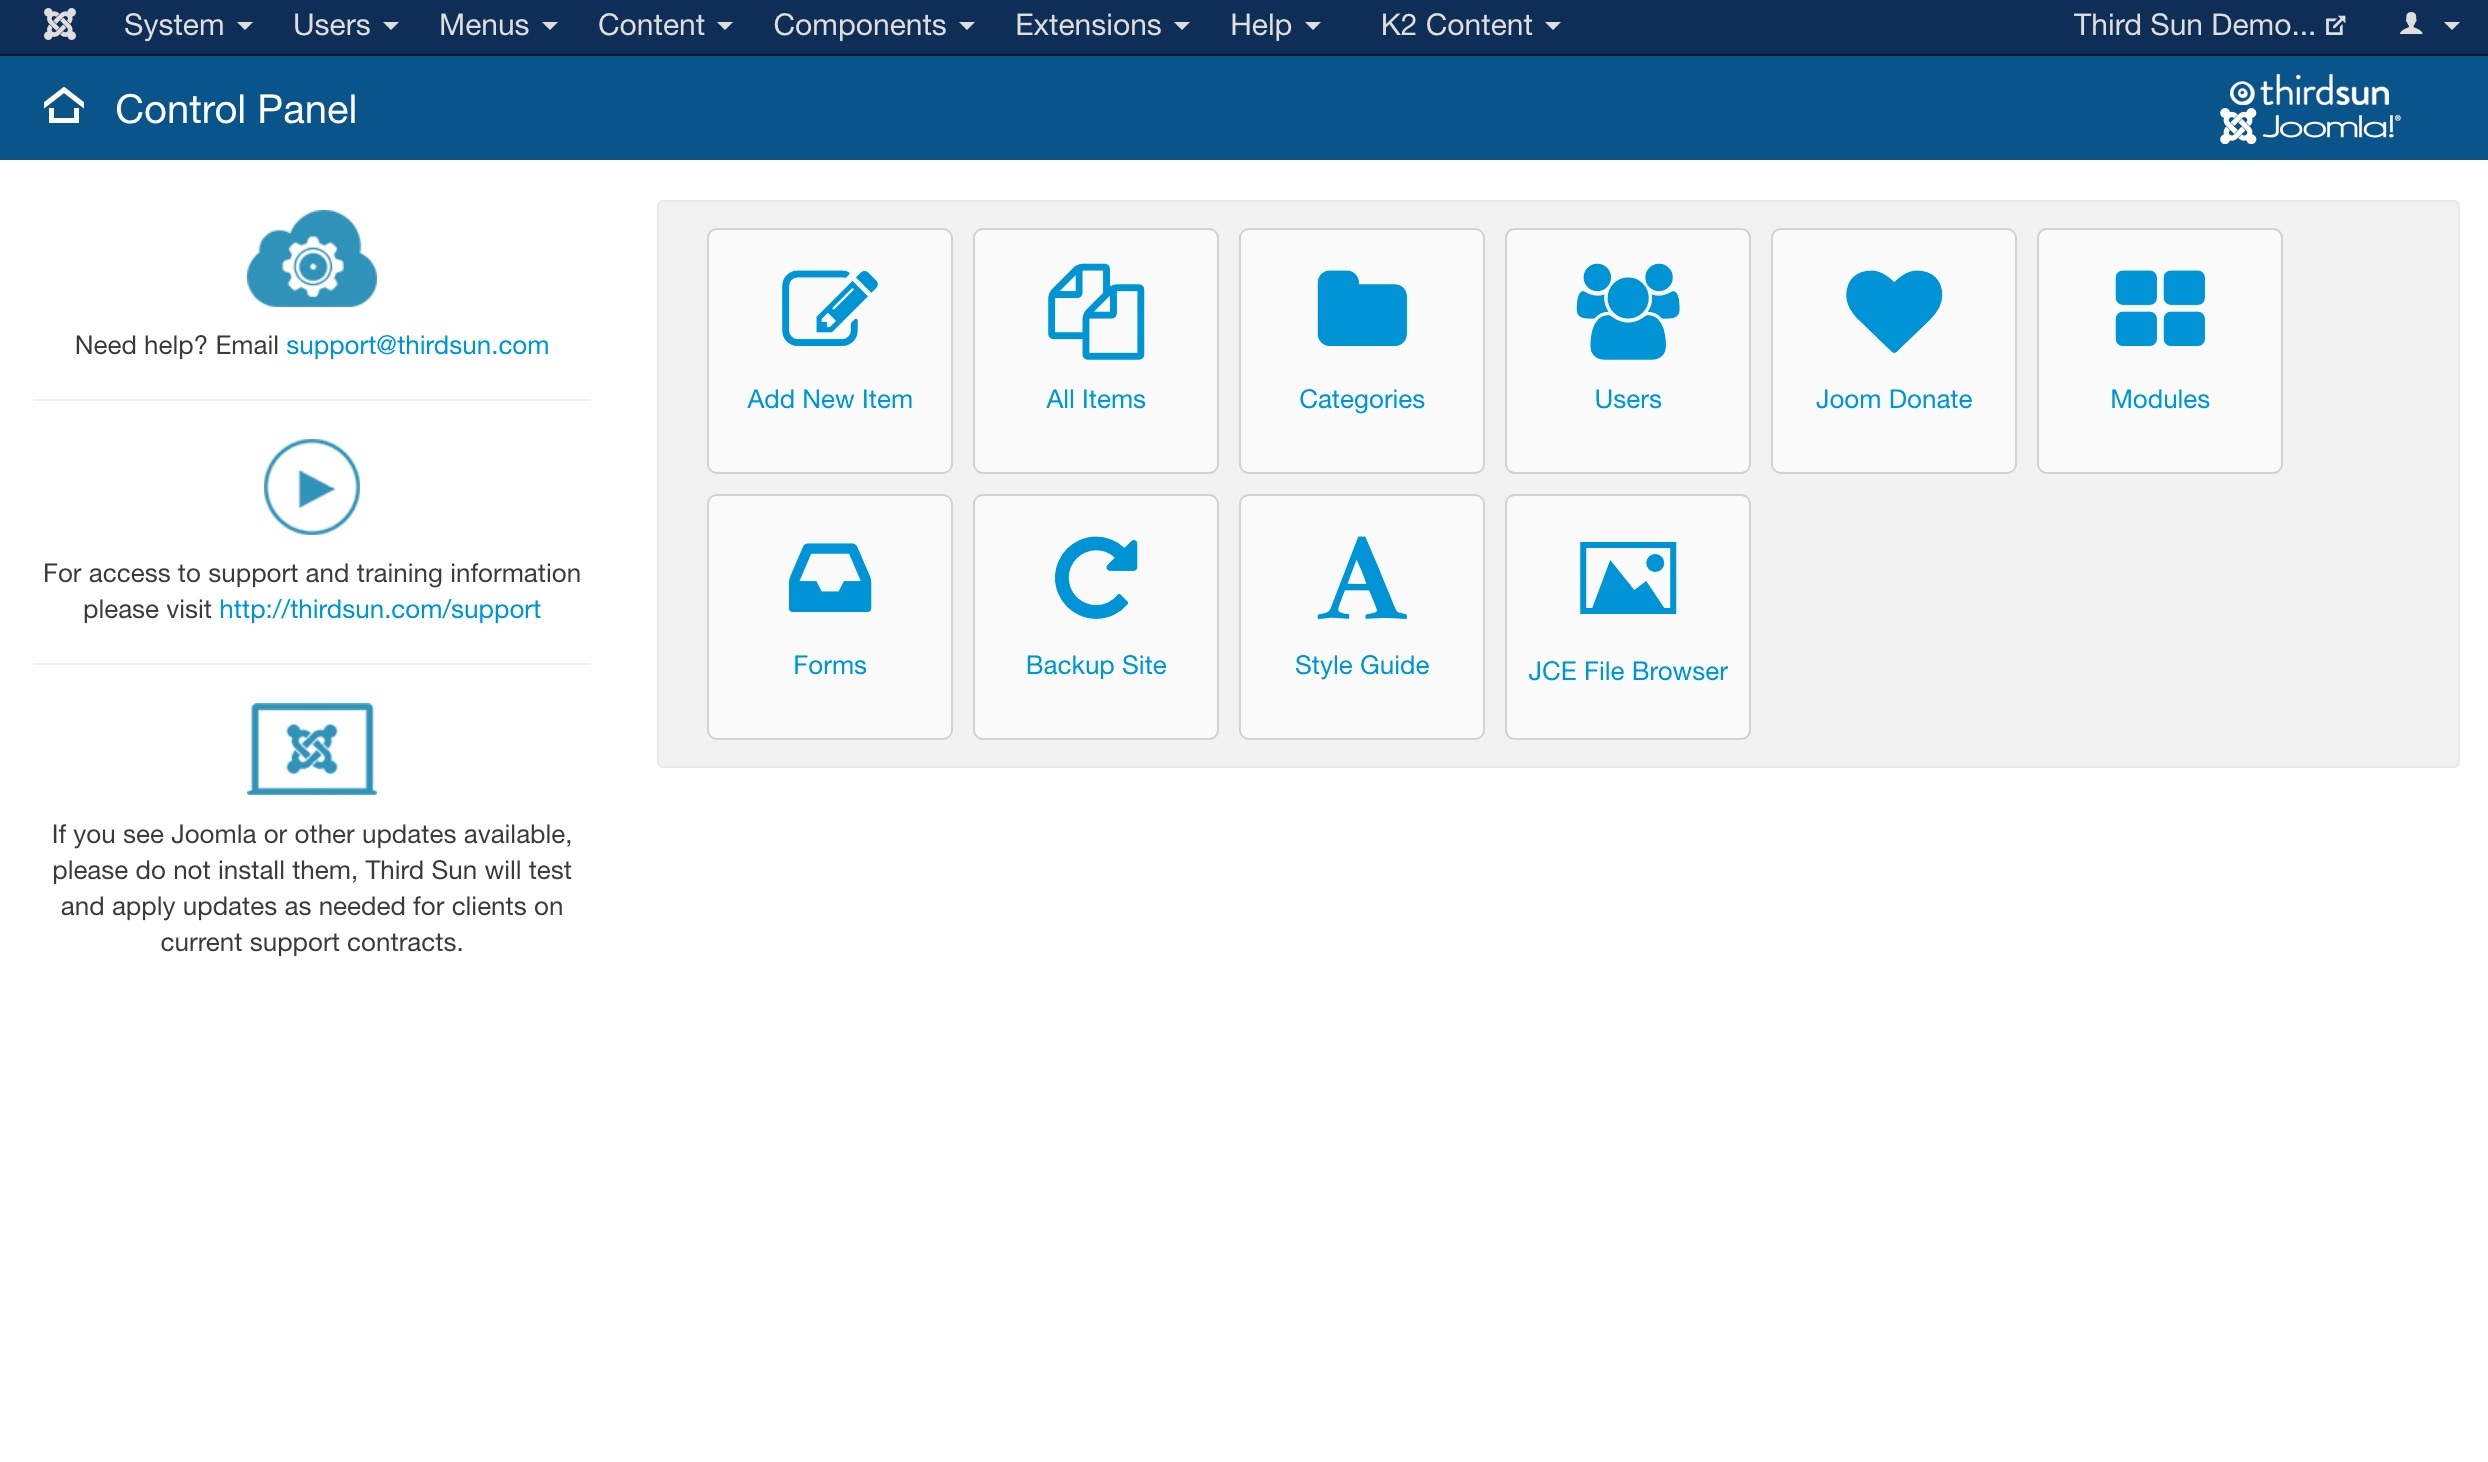The image size is (2488, 1462).
Task: Click the Backup Site refresh icon
Action: click(x=1095, y=578)
